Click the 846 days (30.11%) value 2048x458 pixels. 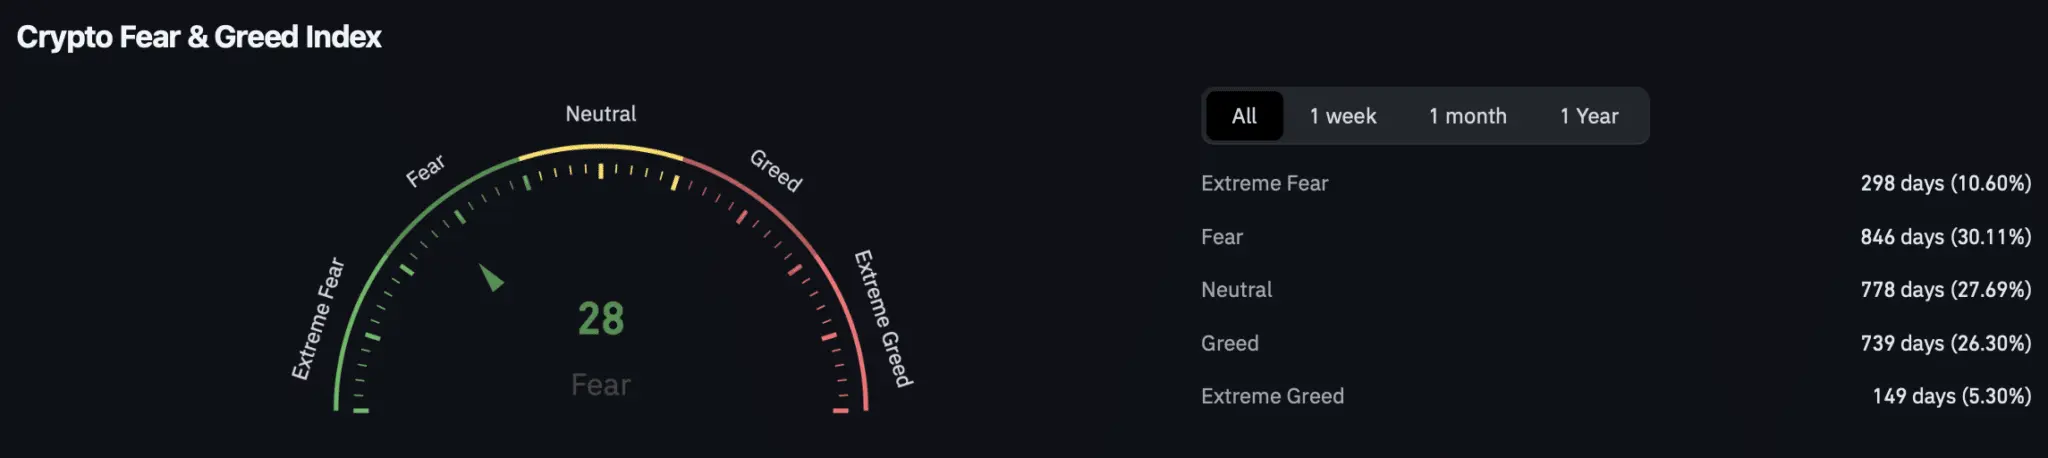(x=1946, y=237)
